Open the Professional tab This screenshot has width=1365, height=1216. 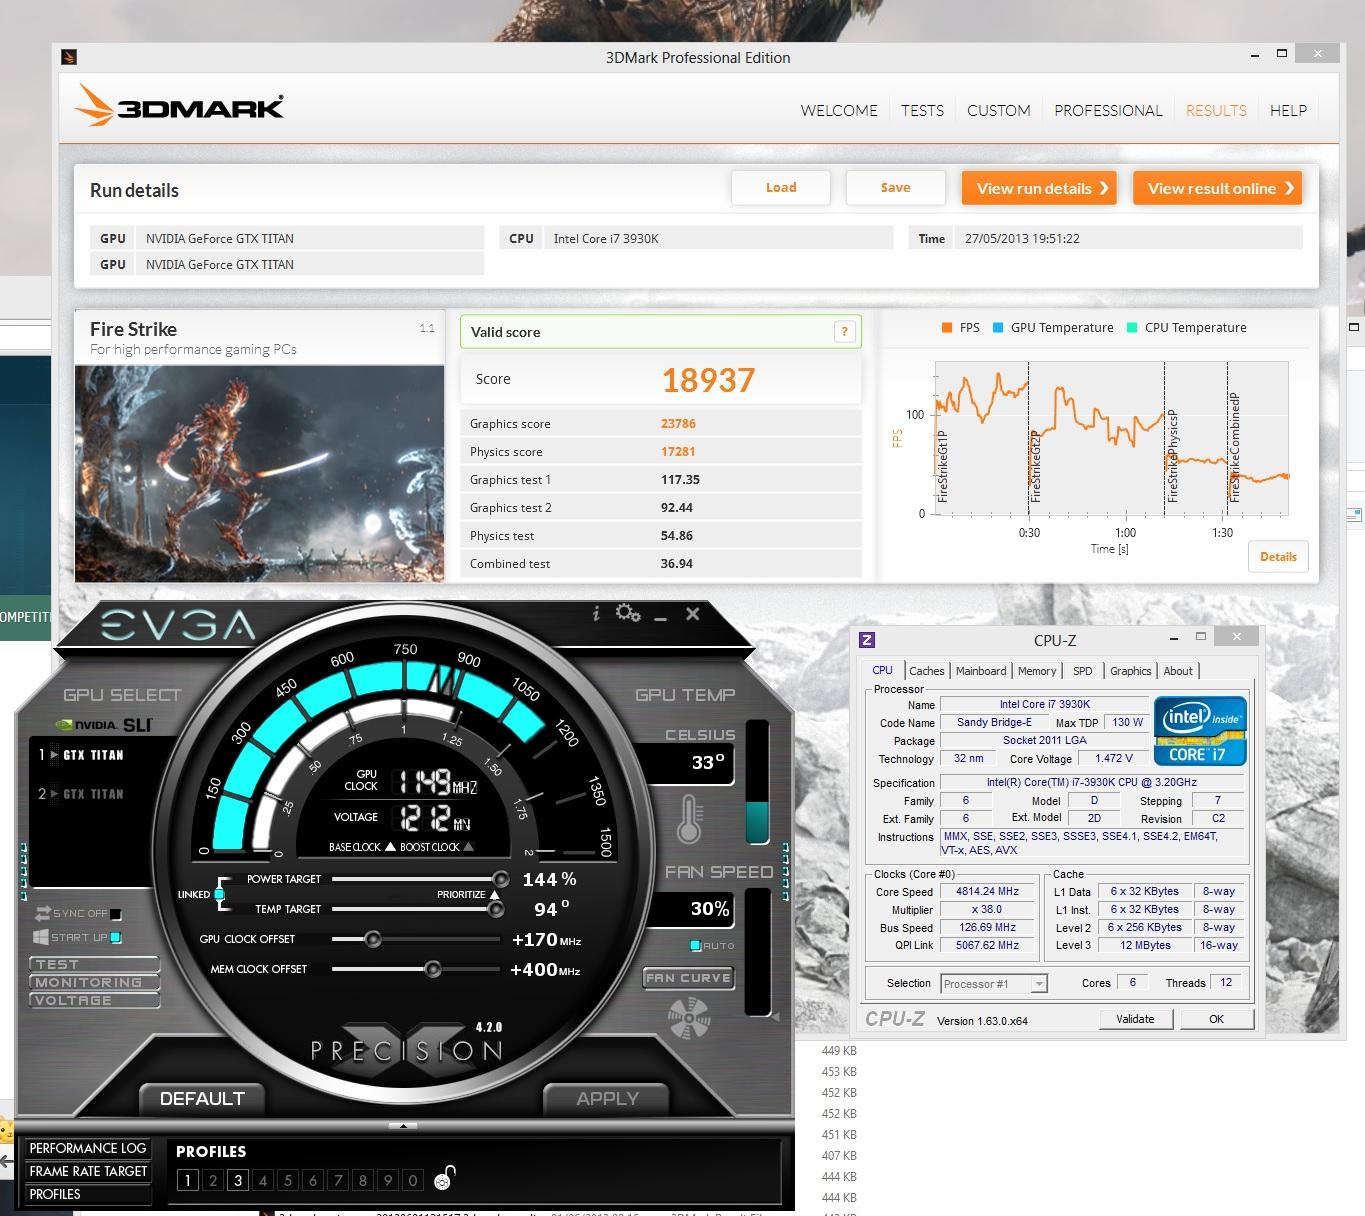click(1108, 110)
